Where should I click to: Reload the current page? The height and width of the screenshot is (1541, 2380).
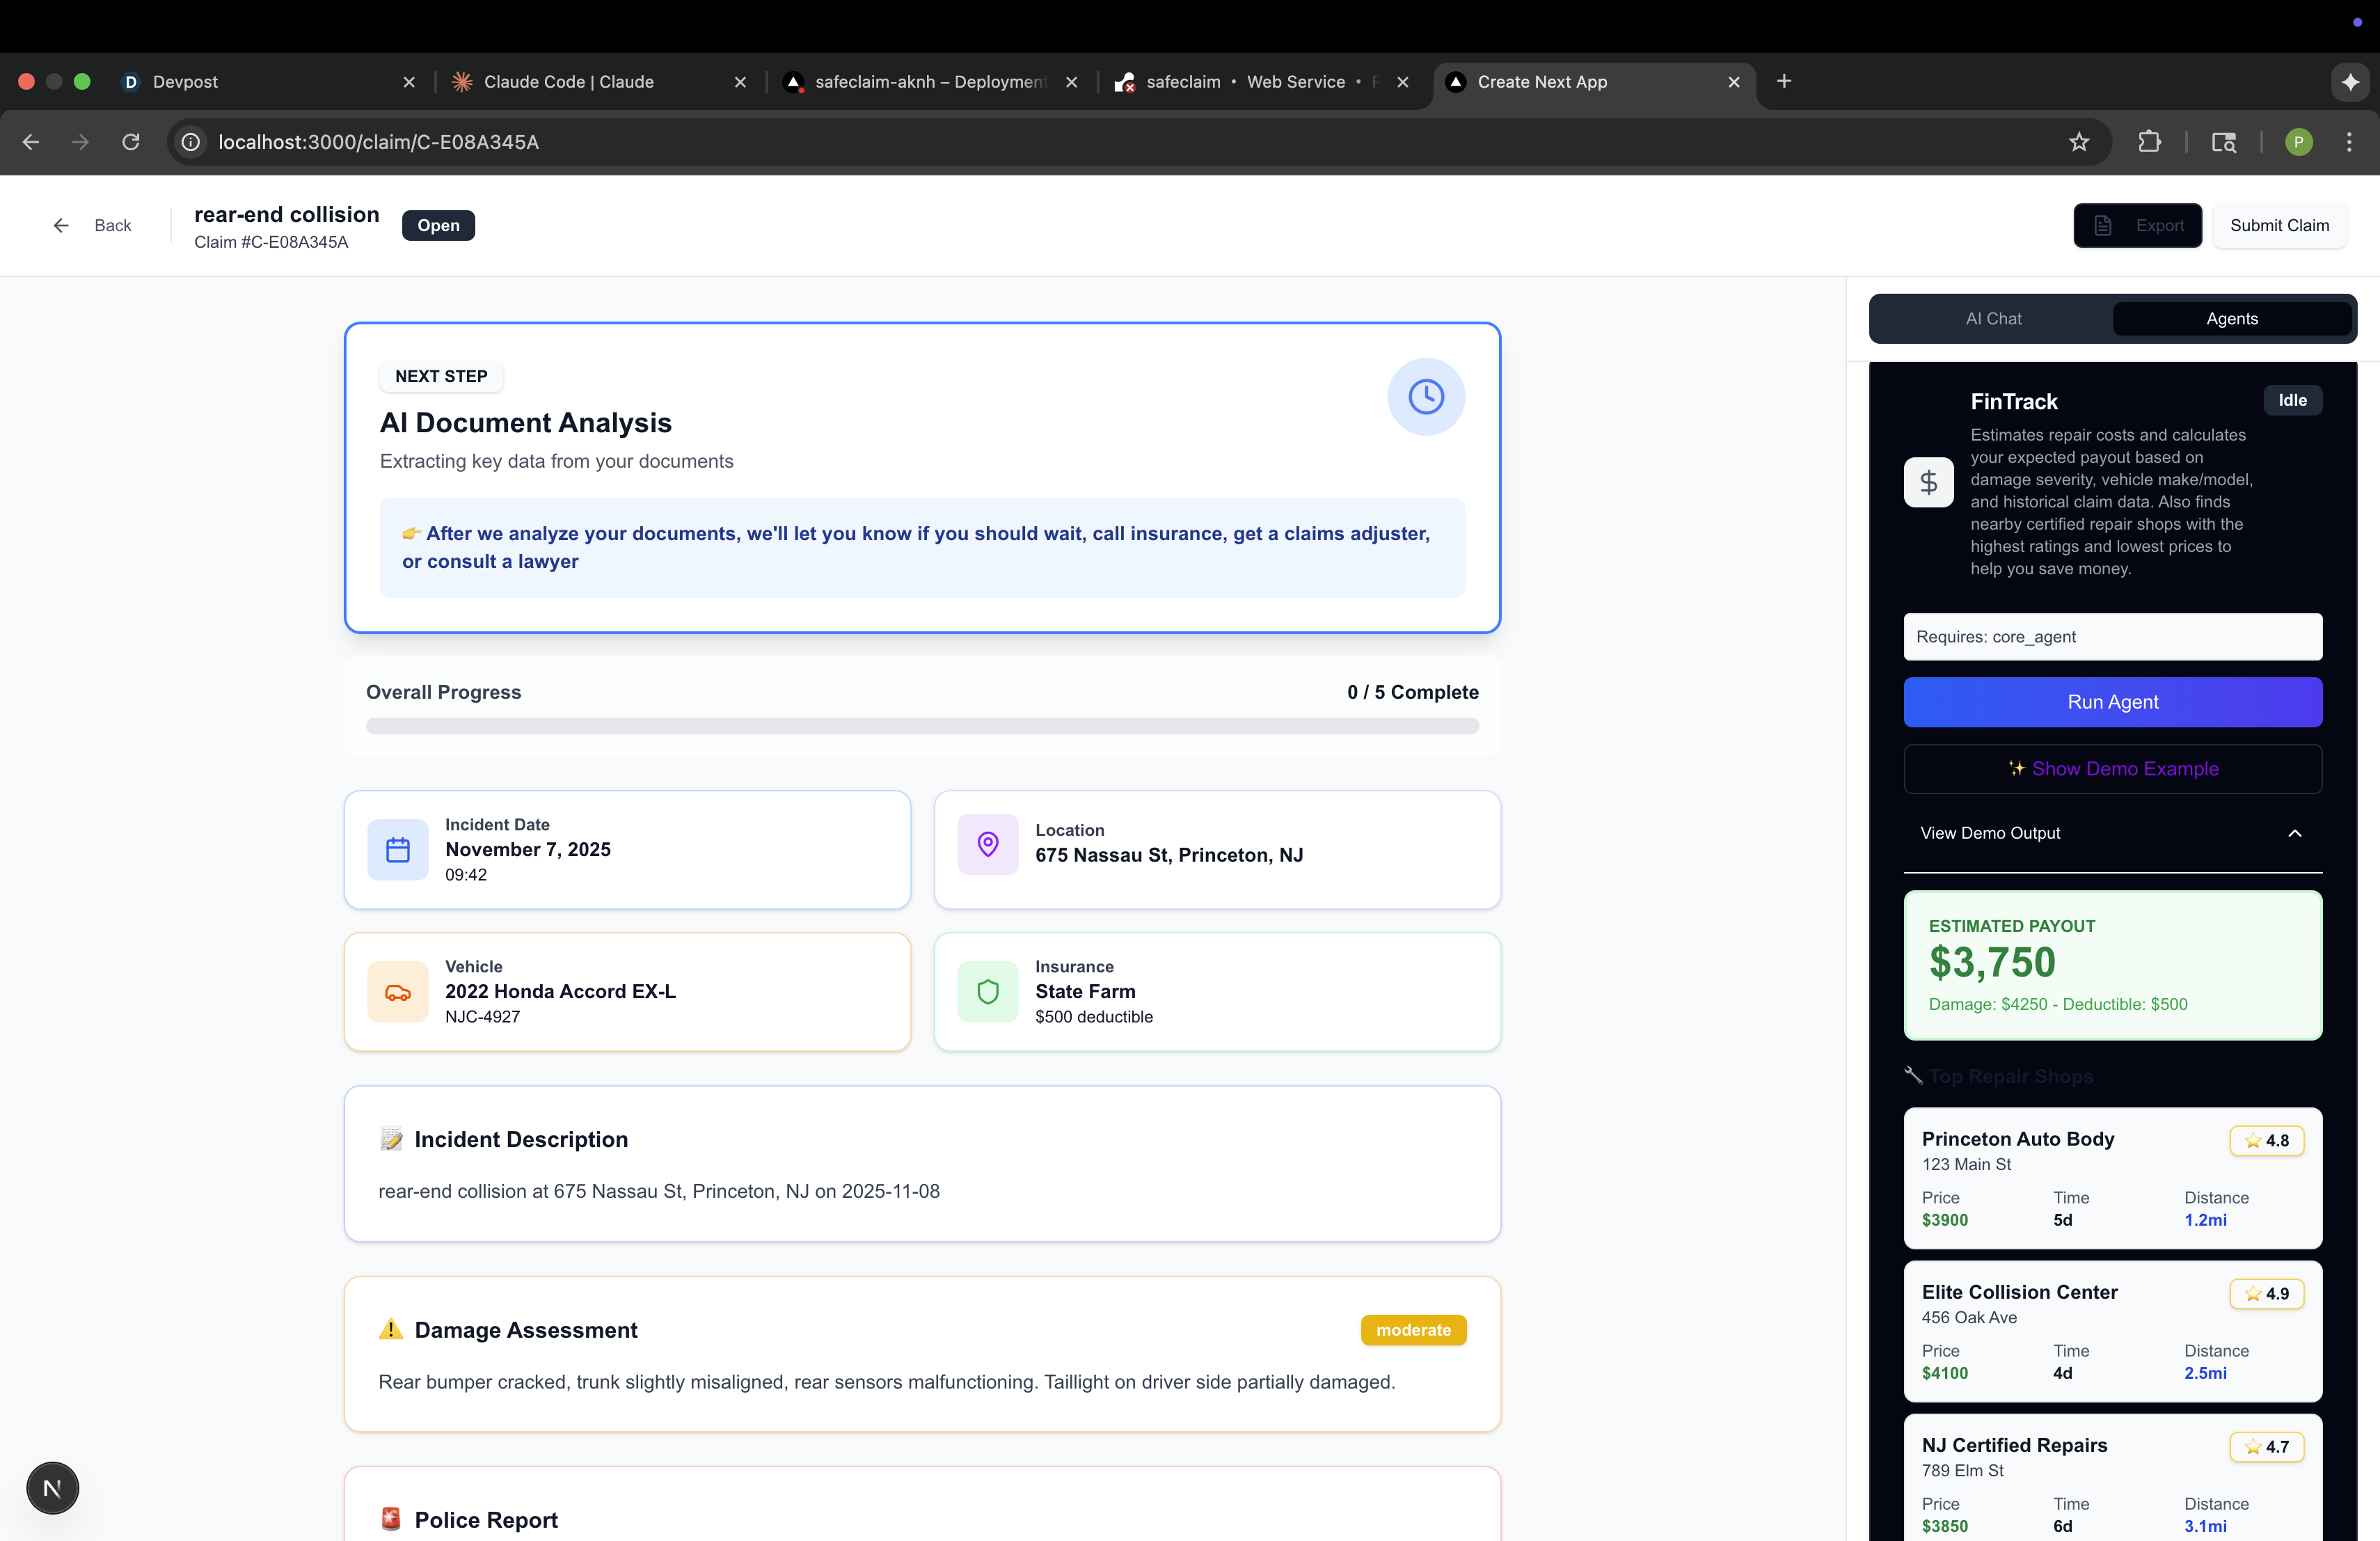point(131,142)
